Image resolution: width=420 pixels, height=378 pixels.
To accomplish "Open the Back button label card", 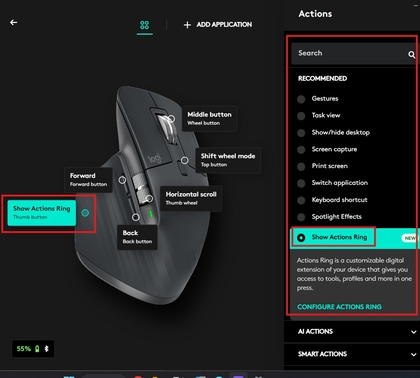I will click(x=137, y=237).
